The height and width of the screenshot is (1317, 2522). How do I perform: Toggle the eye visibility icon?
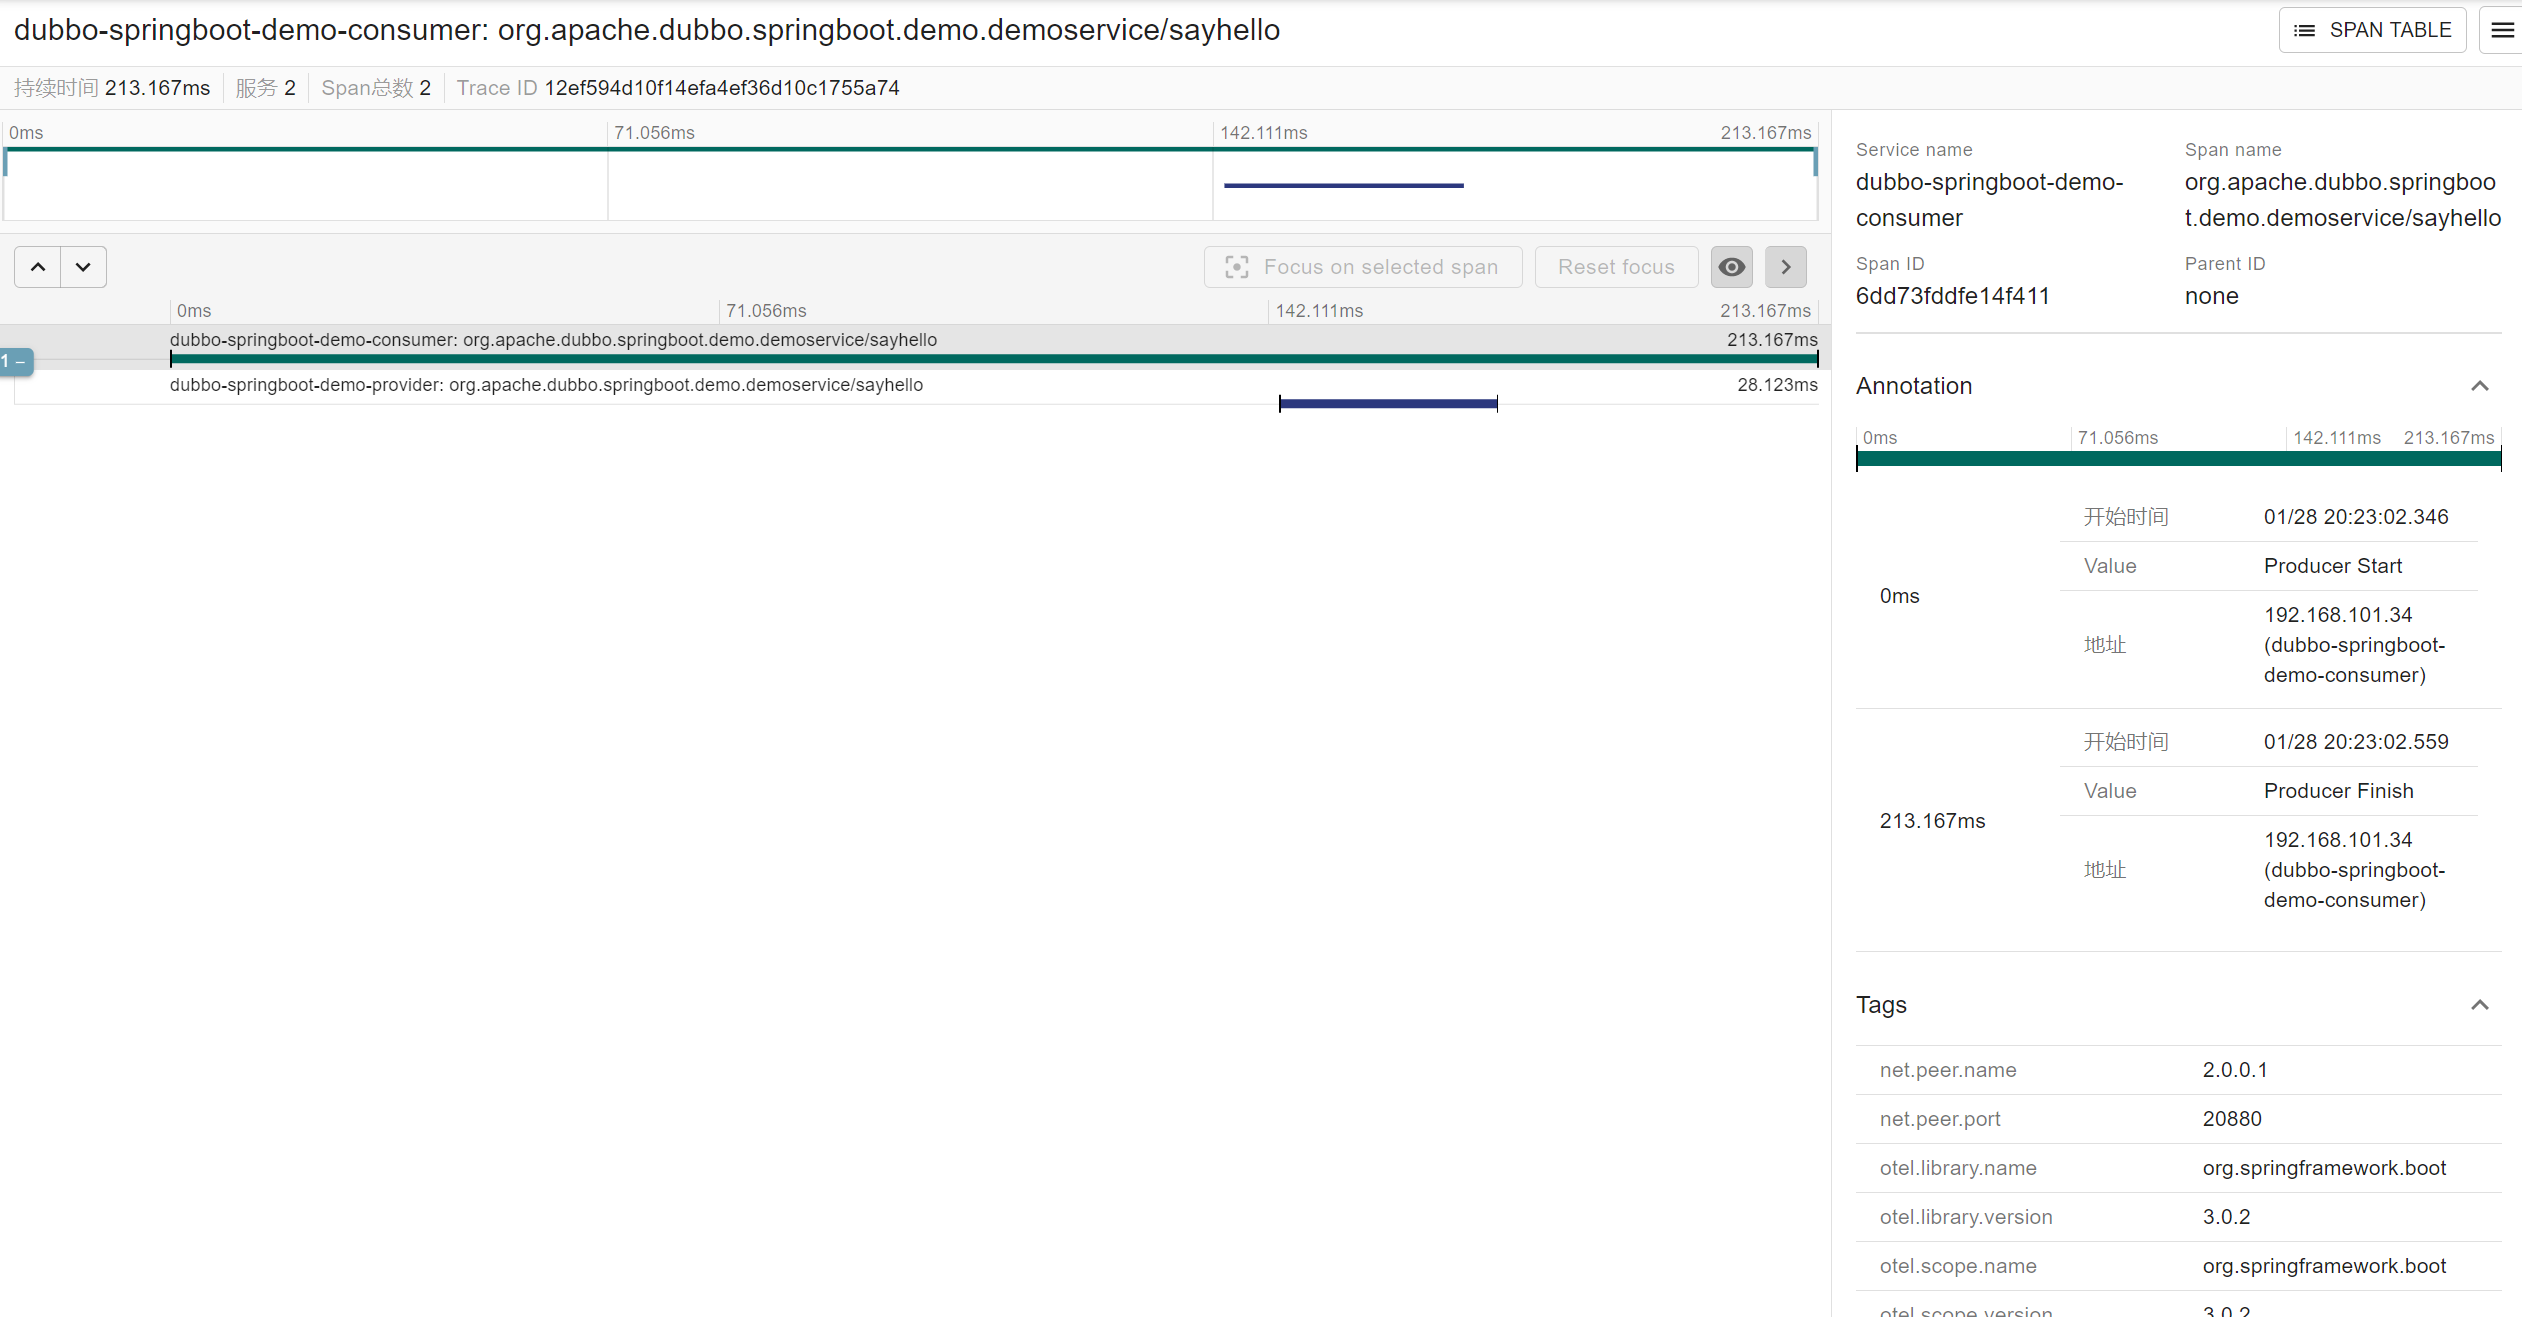coord(1731,267)
